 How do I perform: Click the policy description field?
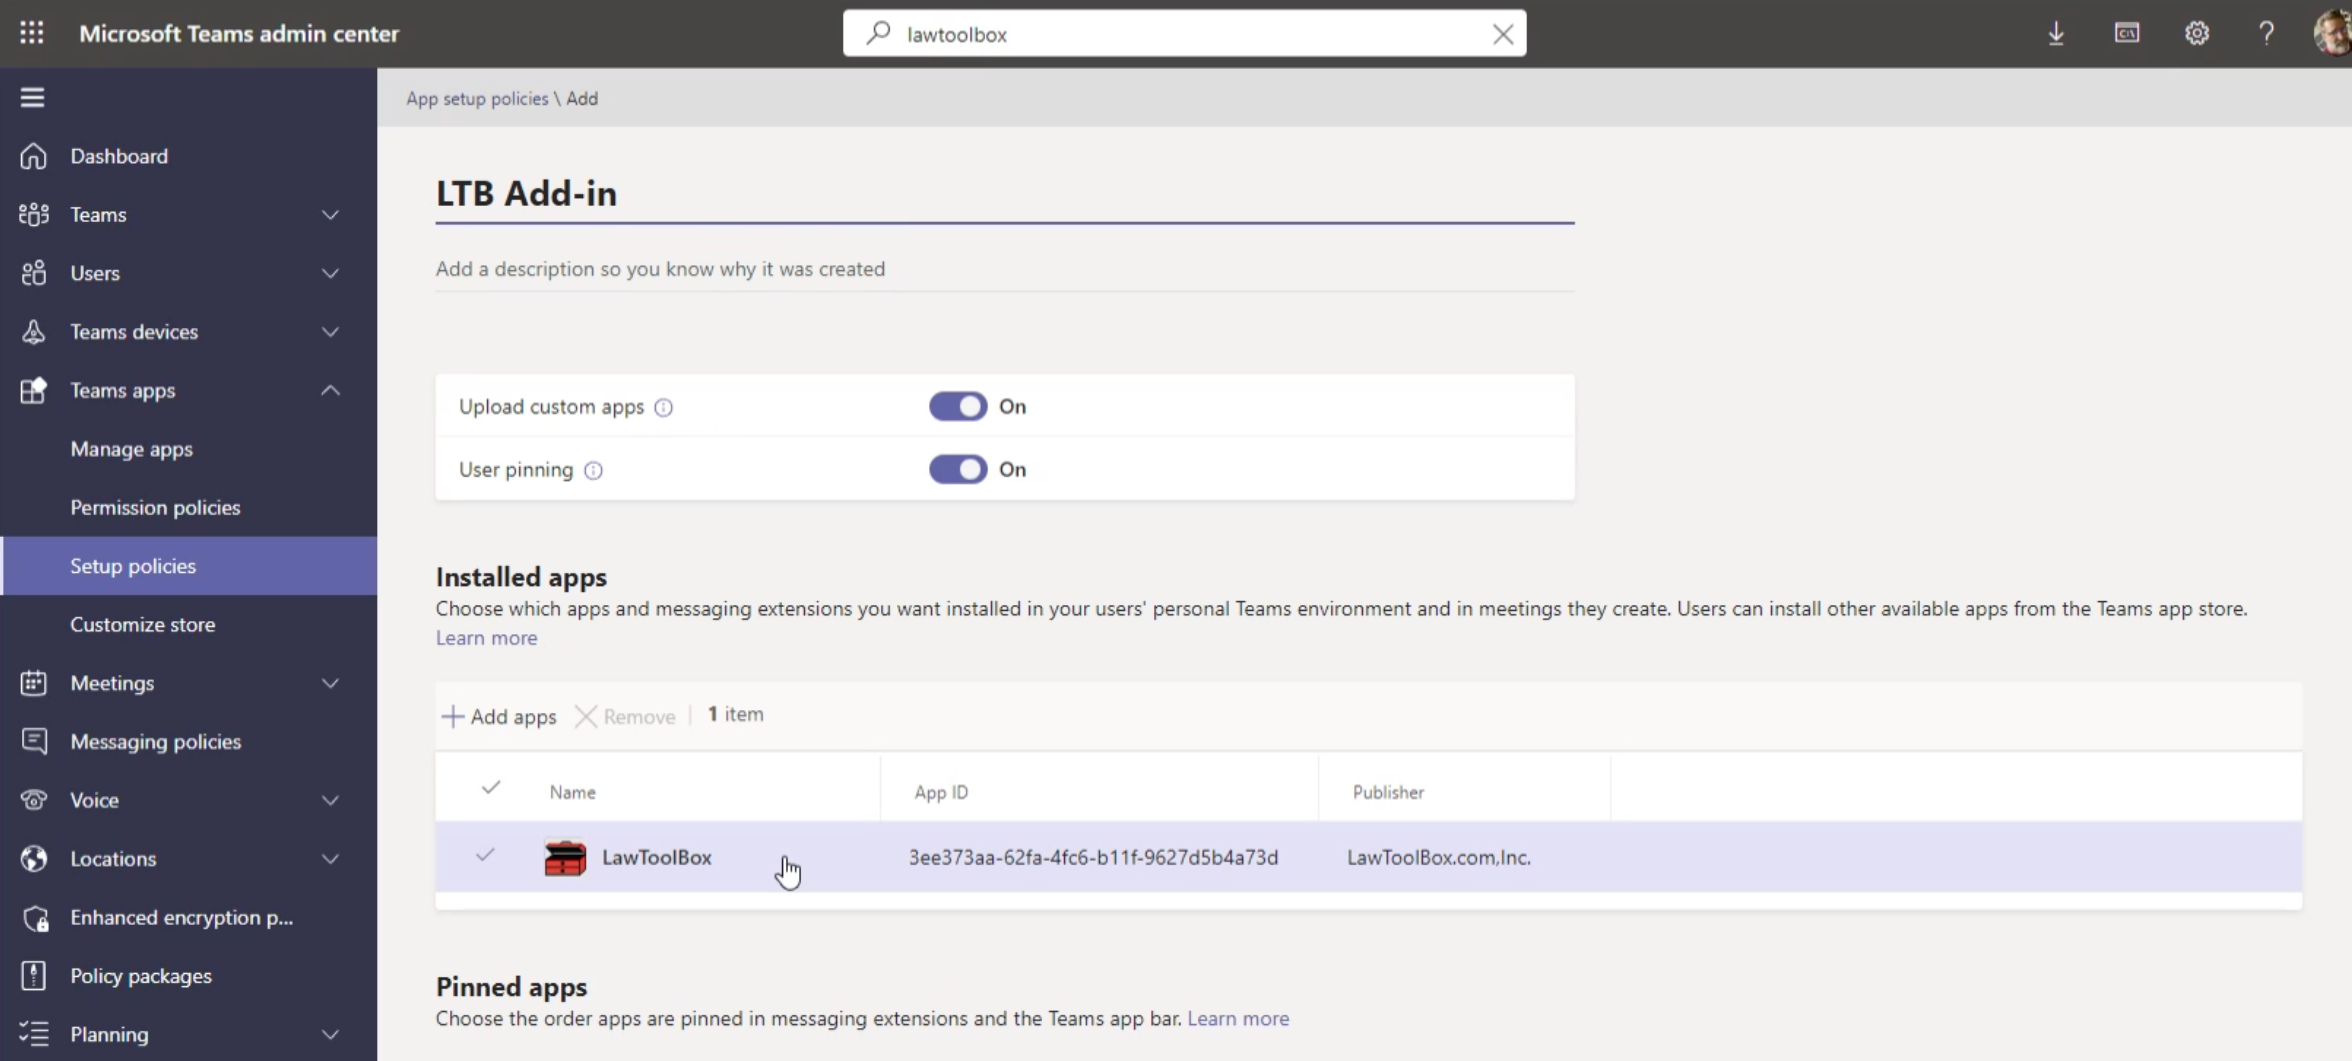point(1005,269)
